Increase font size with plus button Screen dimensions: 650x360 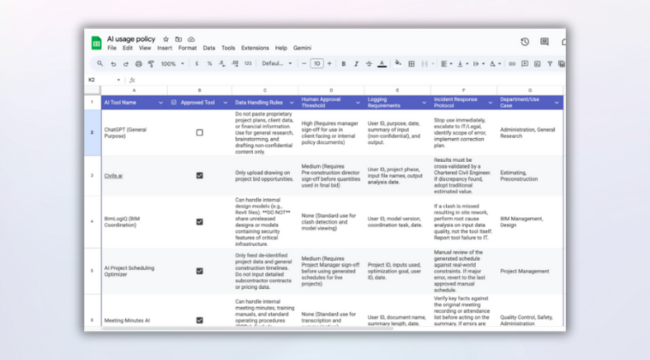point(330,64)
